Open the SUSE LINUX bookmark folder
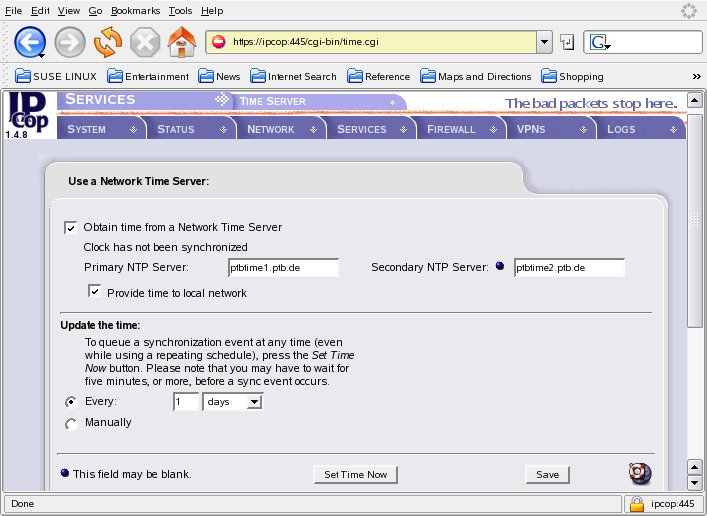Viewport: 707px width, 516px height. [x=57, y=76]
